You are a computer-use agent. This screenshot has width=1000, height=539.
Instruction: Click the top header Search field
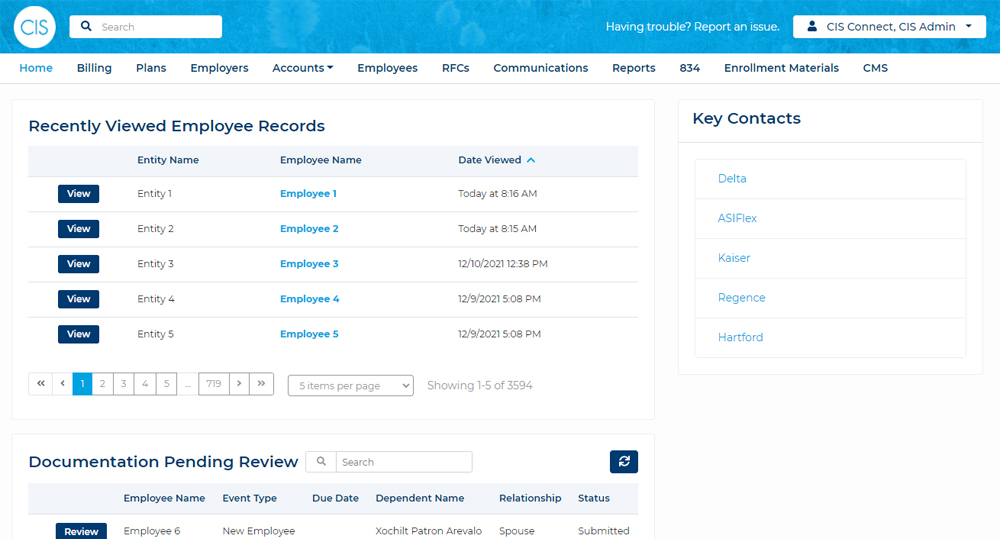pyautogui.click(x=155, y=27)
